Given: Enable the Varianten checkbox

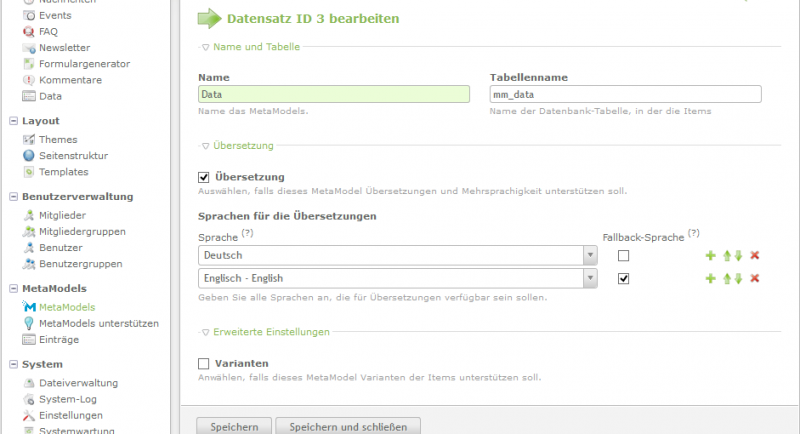Looking at the screenshot, I should [x=205, y=363].
